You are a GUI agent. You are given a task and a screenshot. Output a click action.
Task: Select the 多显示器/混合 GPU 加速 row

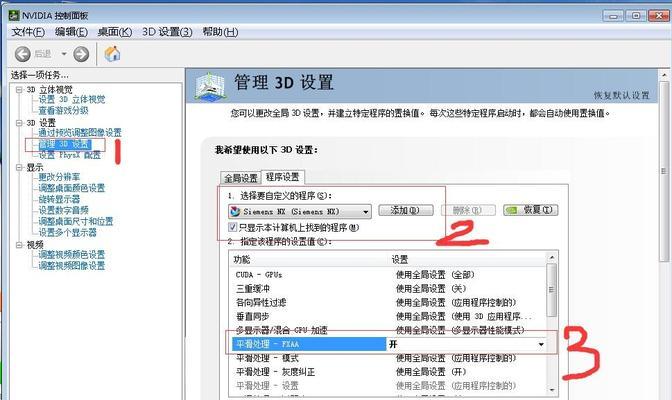coord(388,330)
